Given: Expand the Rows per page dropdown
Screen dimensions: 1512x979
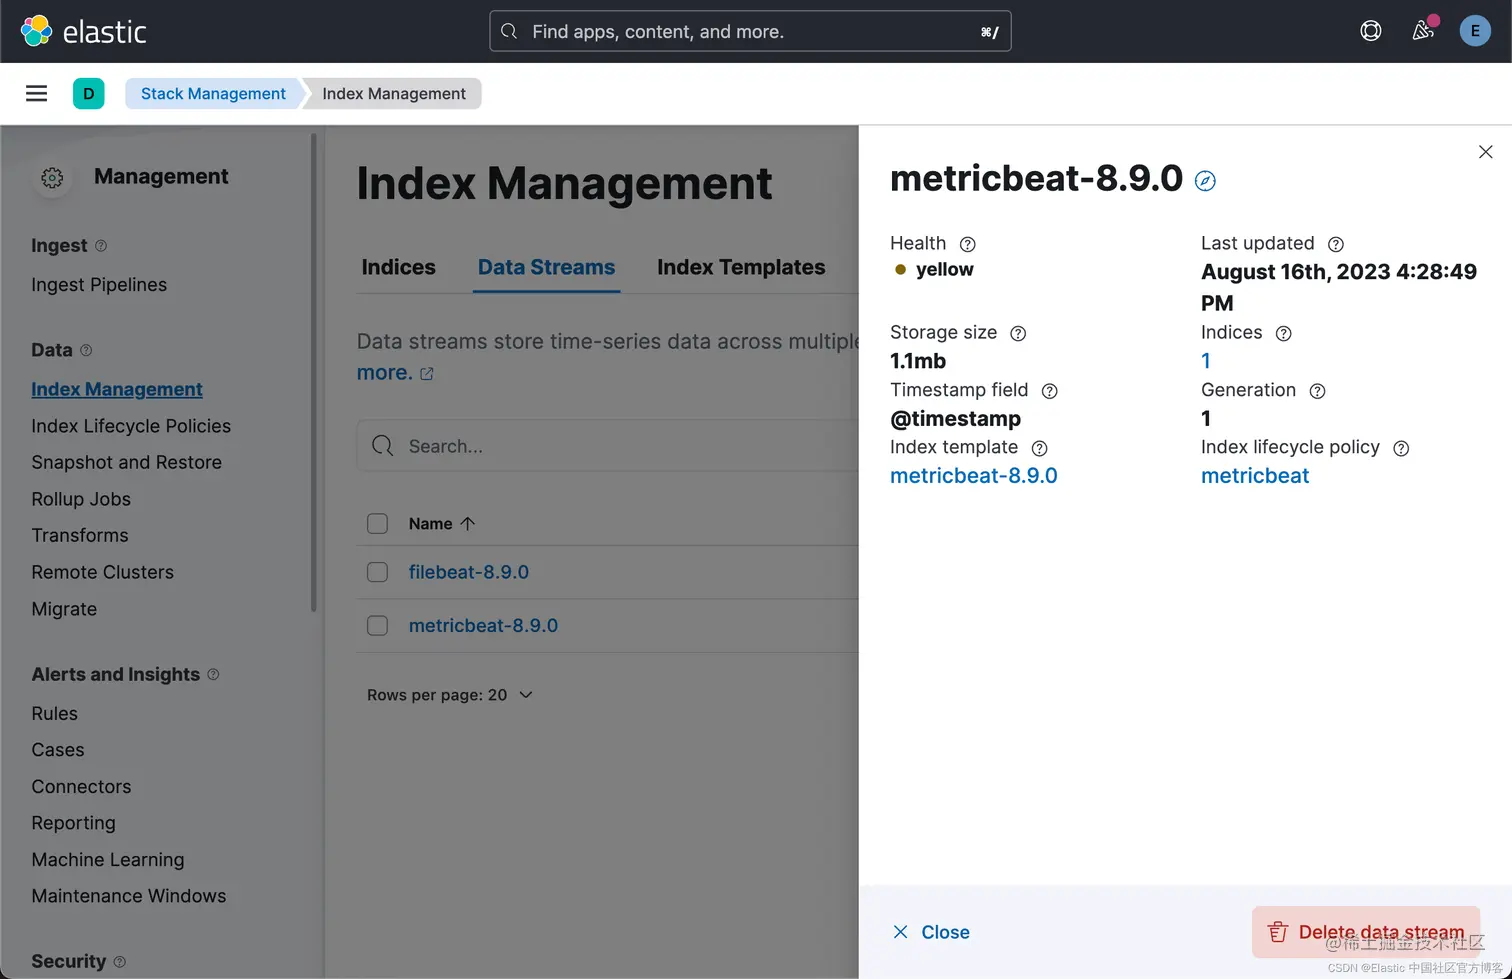Looking at the screenshot, I should point(450,695).
